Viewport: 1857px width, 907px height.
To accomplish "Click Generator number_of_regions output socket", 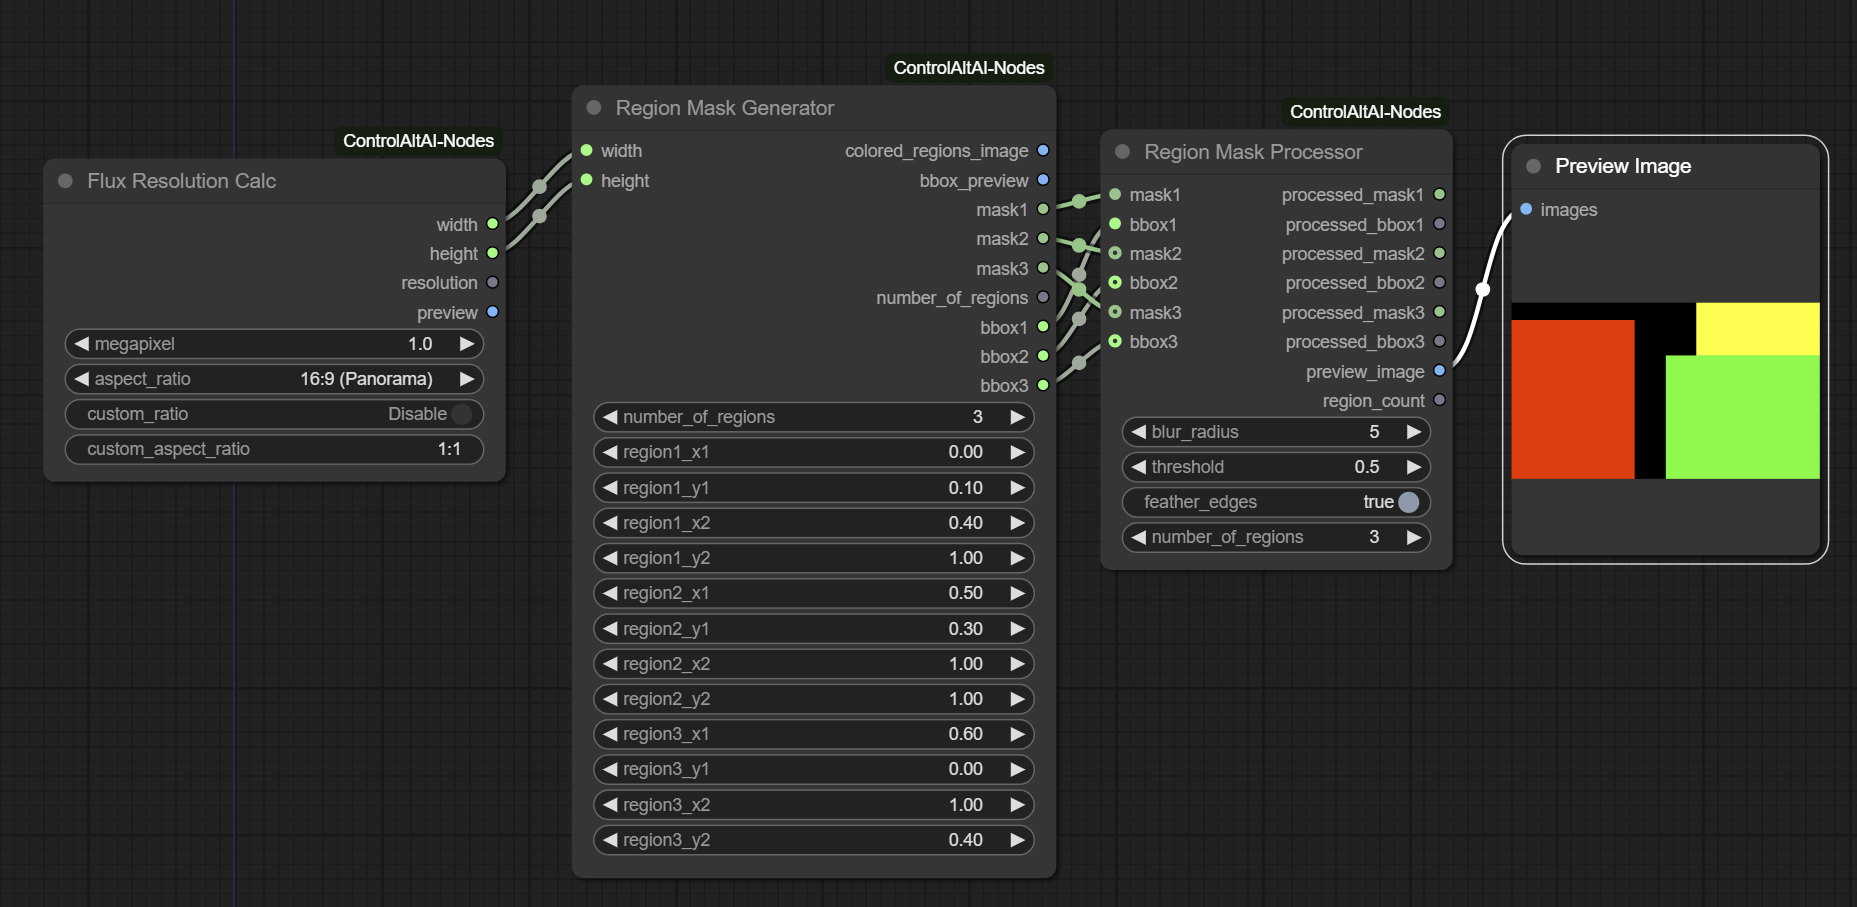I will [x=1043, y=297].
